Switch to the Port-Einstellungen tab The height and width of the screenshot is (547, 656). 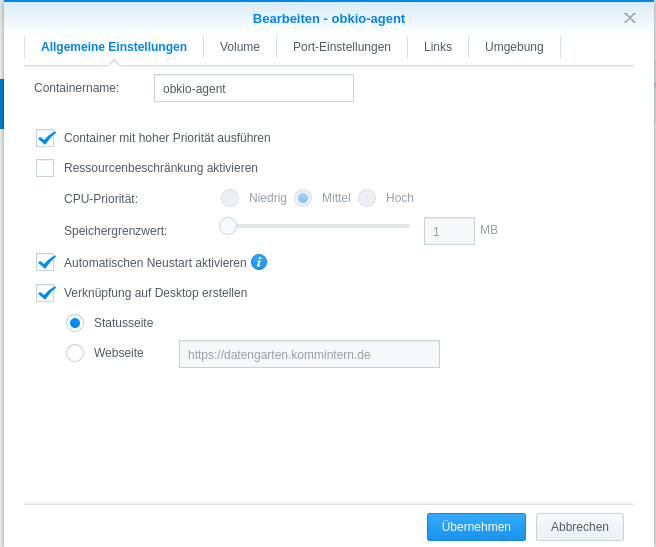342,47
